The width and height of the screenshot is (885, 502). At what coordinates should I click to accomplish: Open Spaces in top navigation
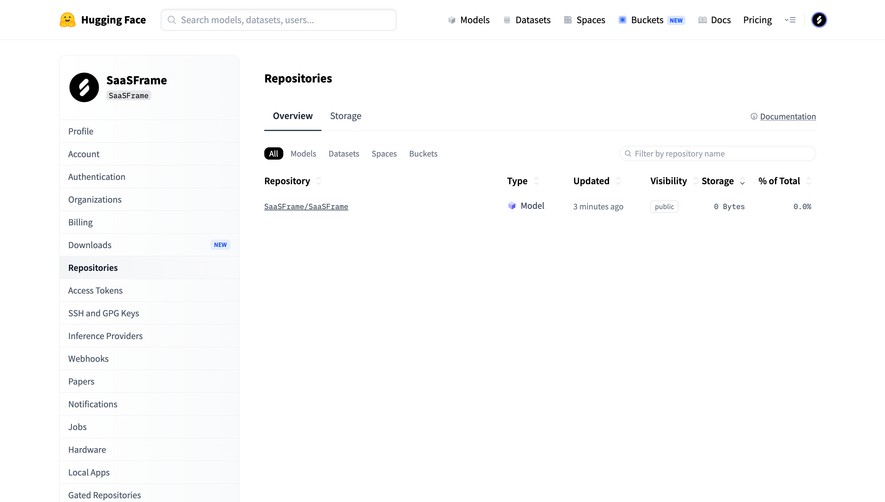point(584,20)
